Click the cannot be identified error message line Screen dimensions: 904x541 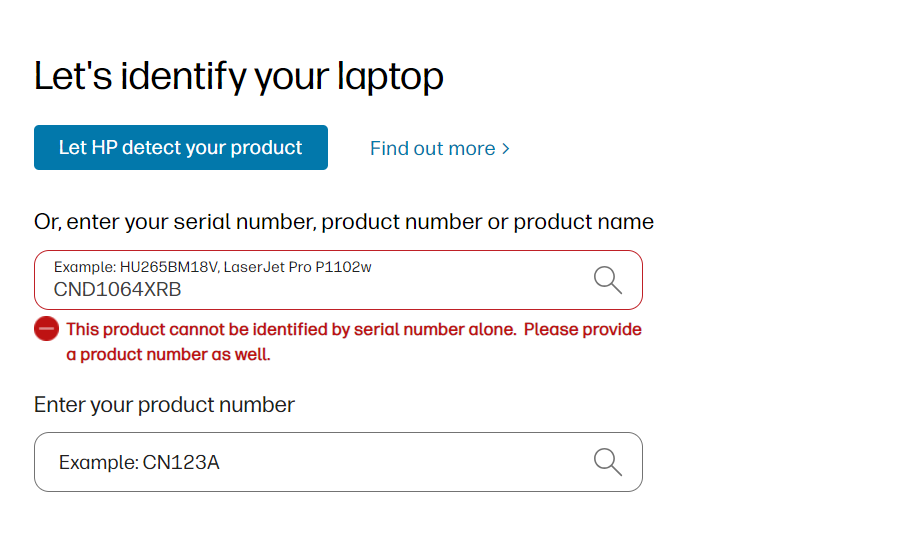[x=353, y=329]
